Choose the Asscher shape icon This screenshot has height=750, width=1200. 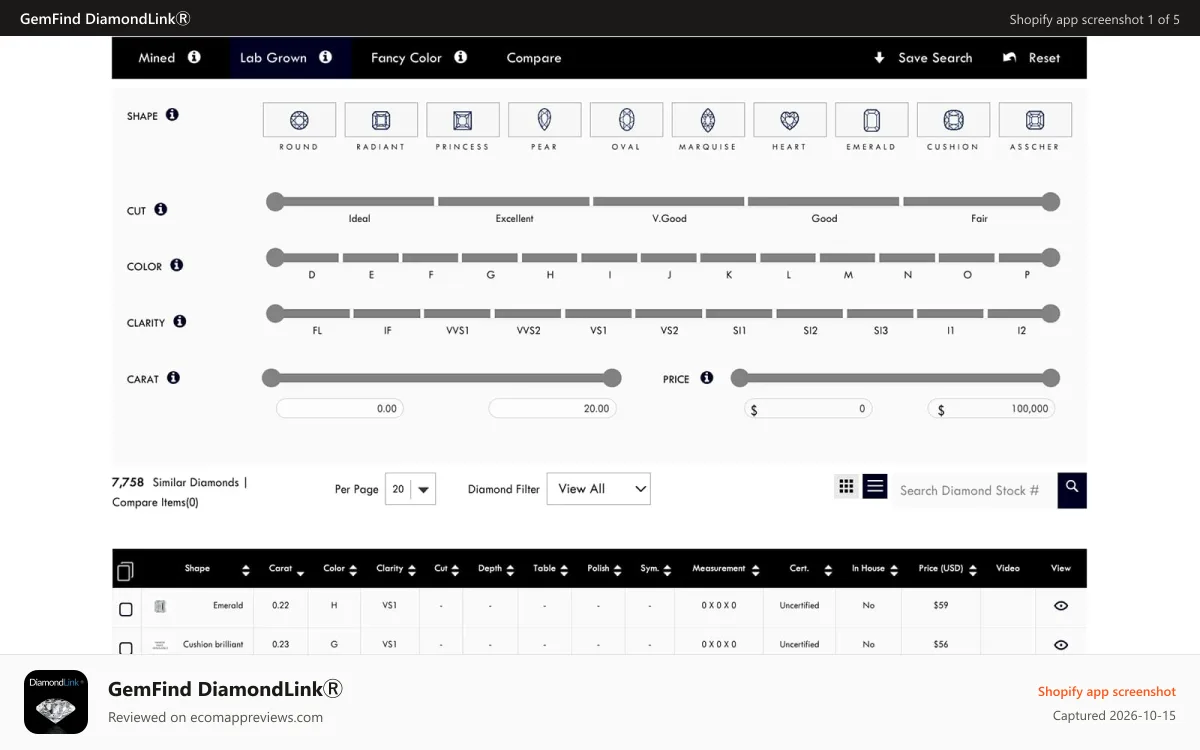click(1035, 120)
